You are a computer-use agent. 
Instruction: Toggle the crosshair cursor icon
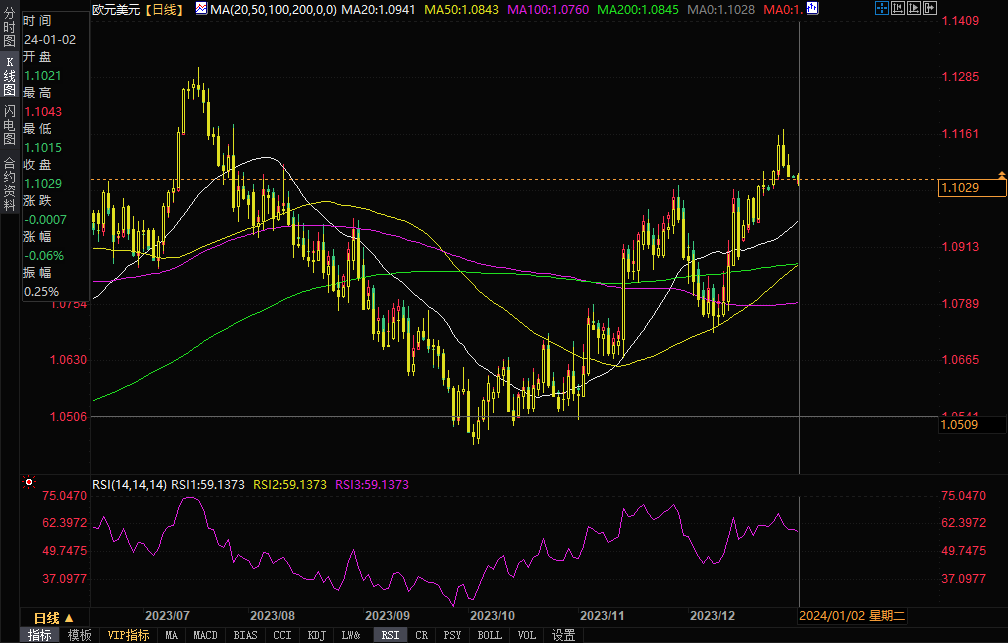(x=881, y=8)
